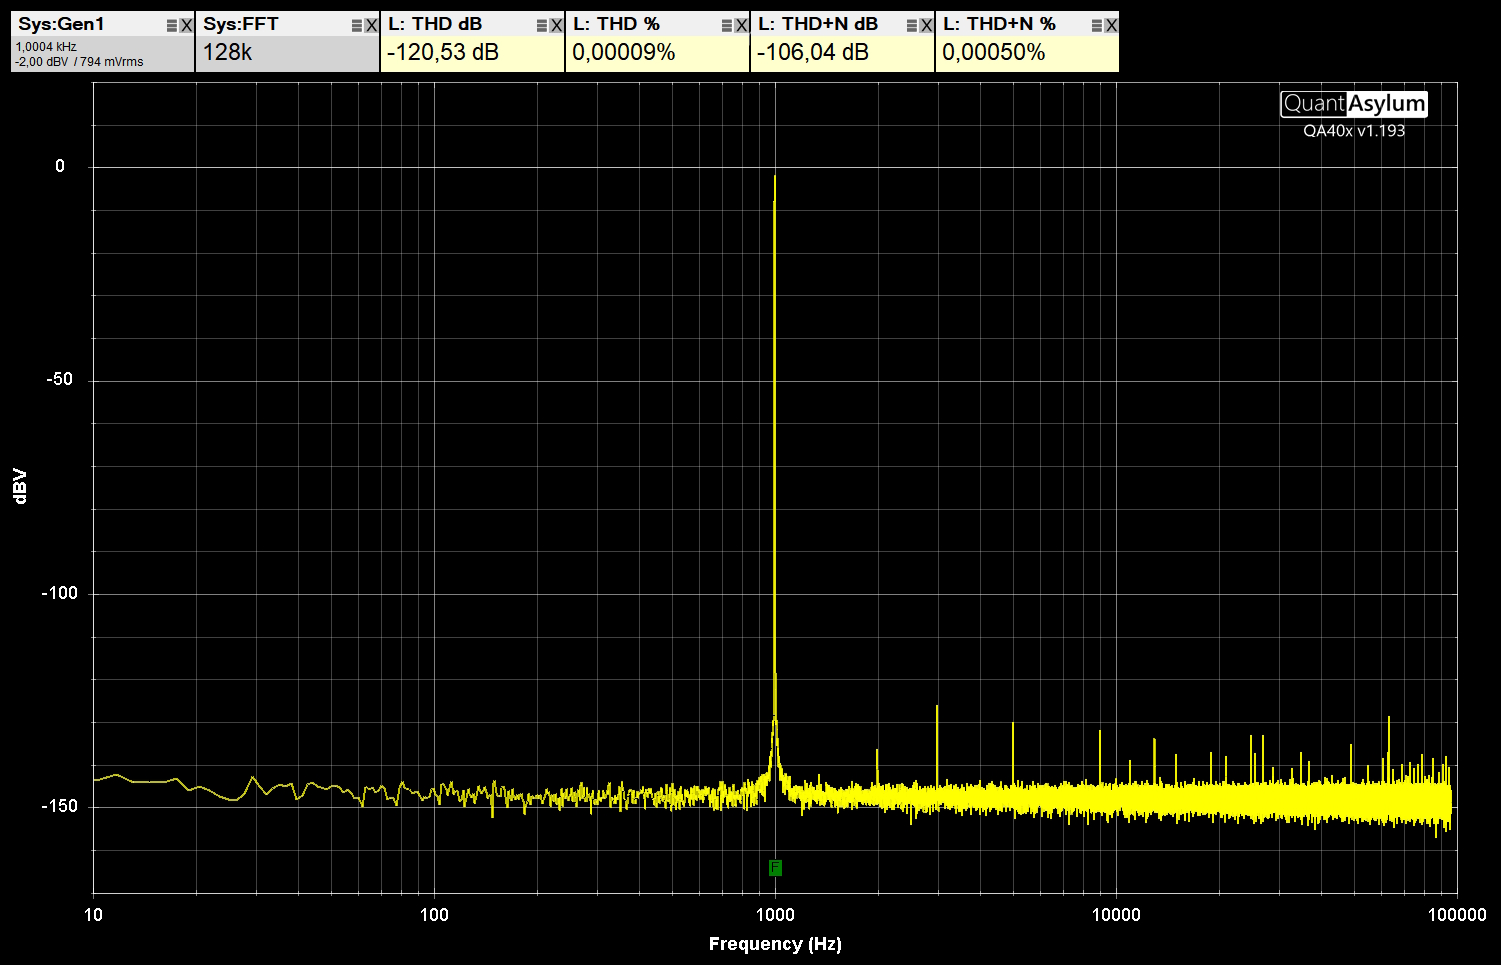The image size is (1501, 965).
Task: Close the Sys:FFT tile
Action: click(371, 25)
